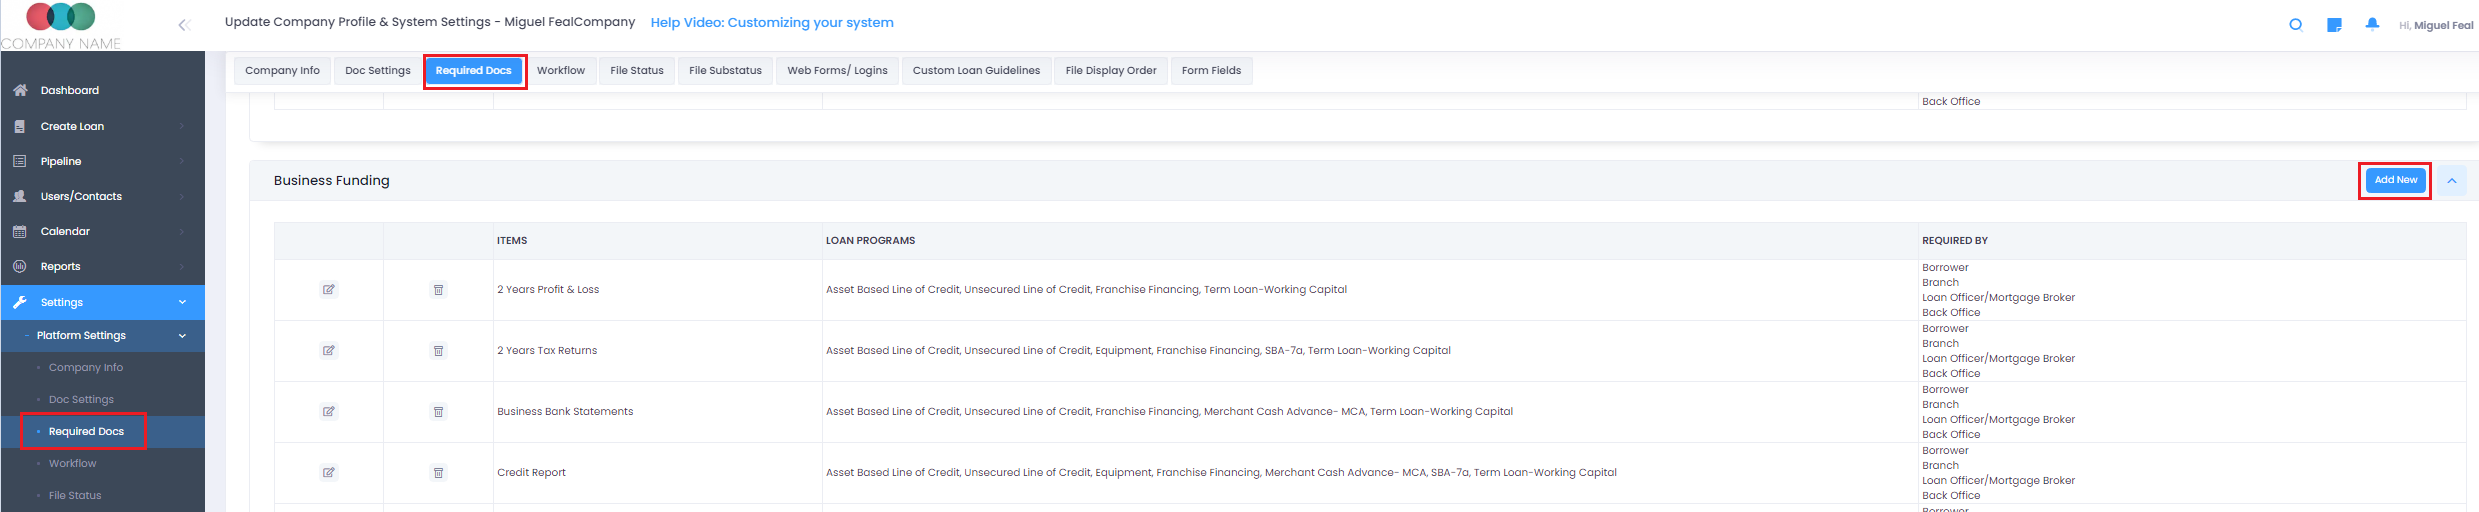The width and height of the screenshot is (2479, 512).
Task: Delete the Credit Report item
Action: coord(438,473)
